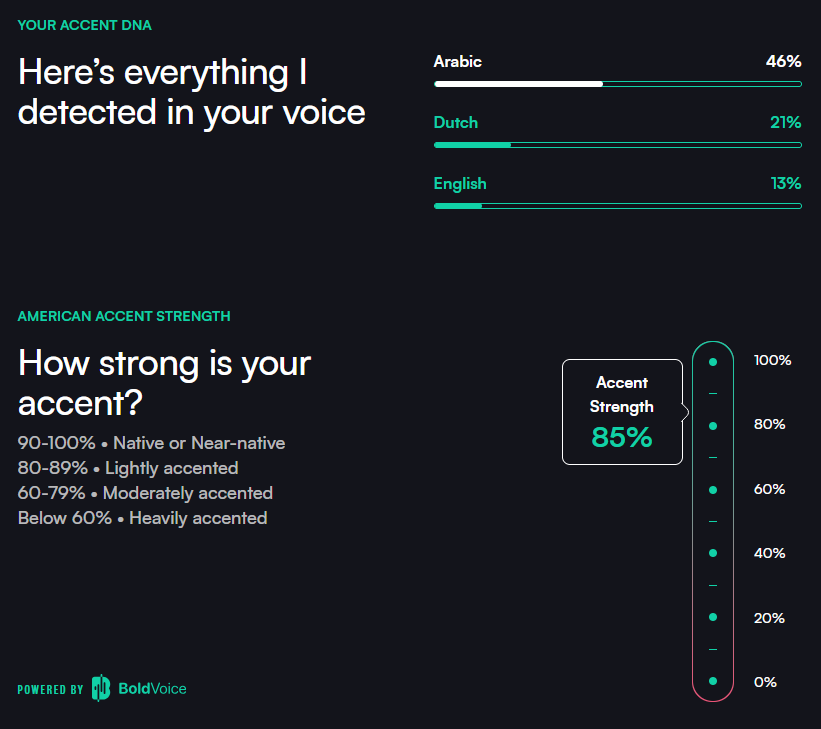Click the American Accent Strength heading
The image size is (821, 729).
124,316
